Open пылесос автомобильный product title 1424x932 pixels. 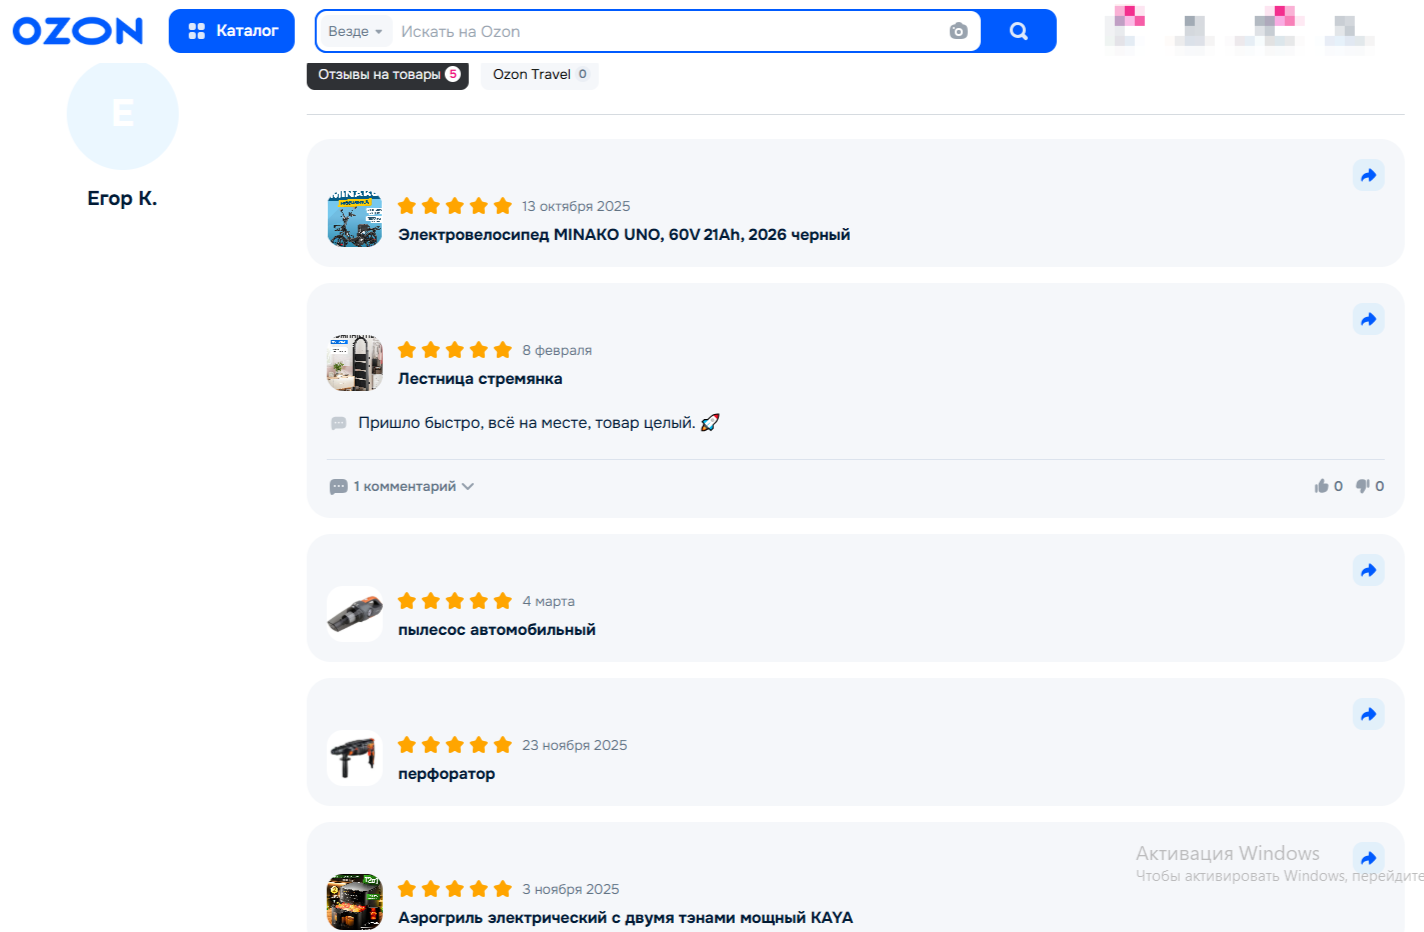(497, 630)
